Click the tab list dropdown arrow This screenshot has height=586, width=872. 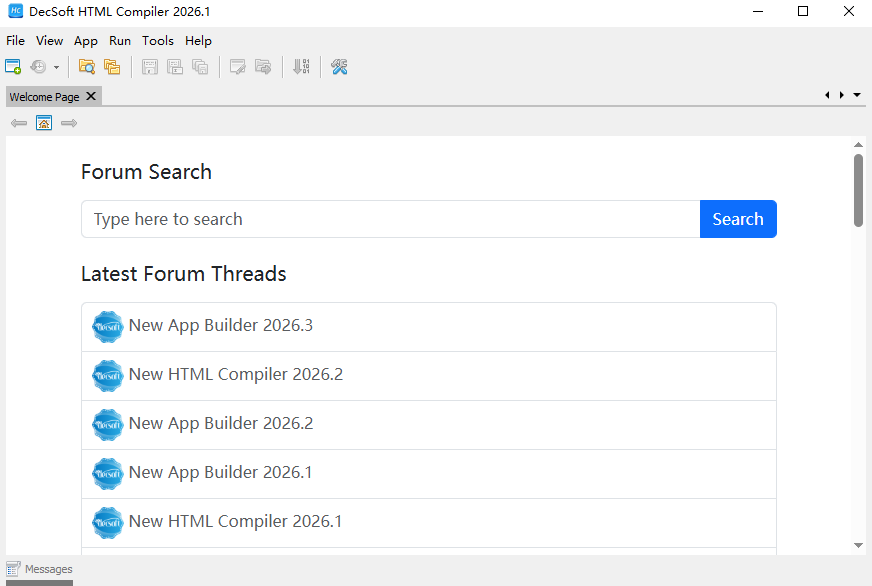tap(857, 94)
